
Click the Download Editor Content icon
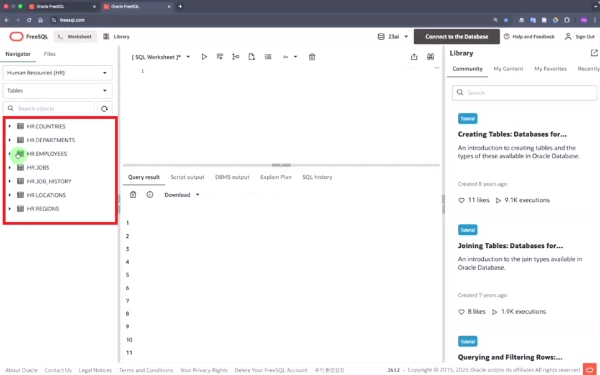coord(251,57)
